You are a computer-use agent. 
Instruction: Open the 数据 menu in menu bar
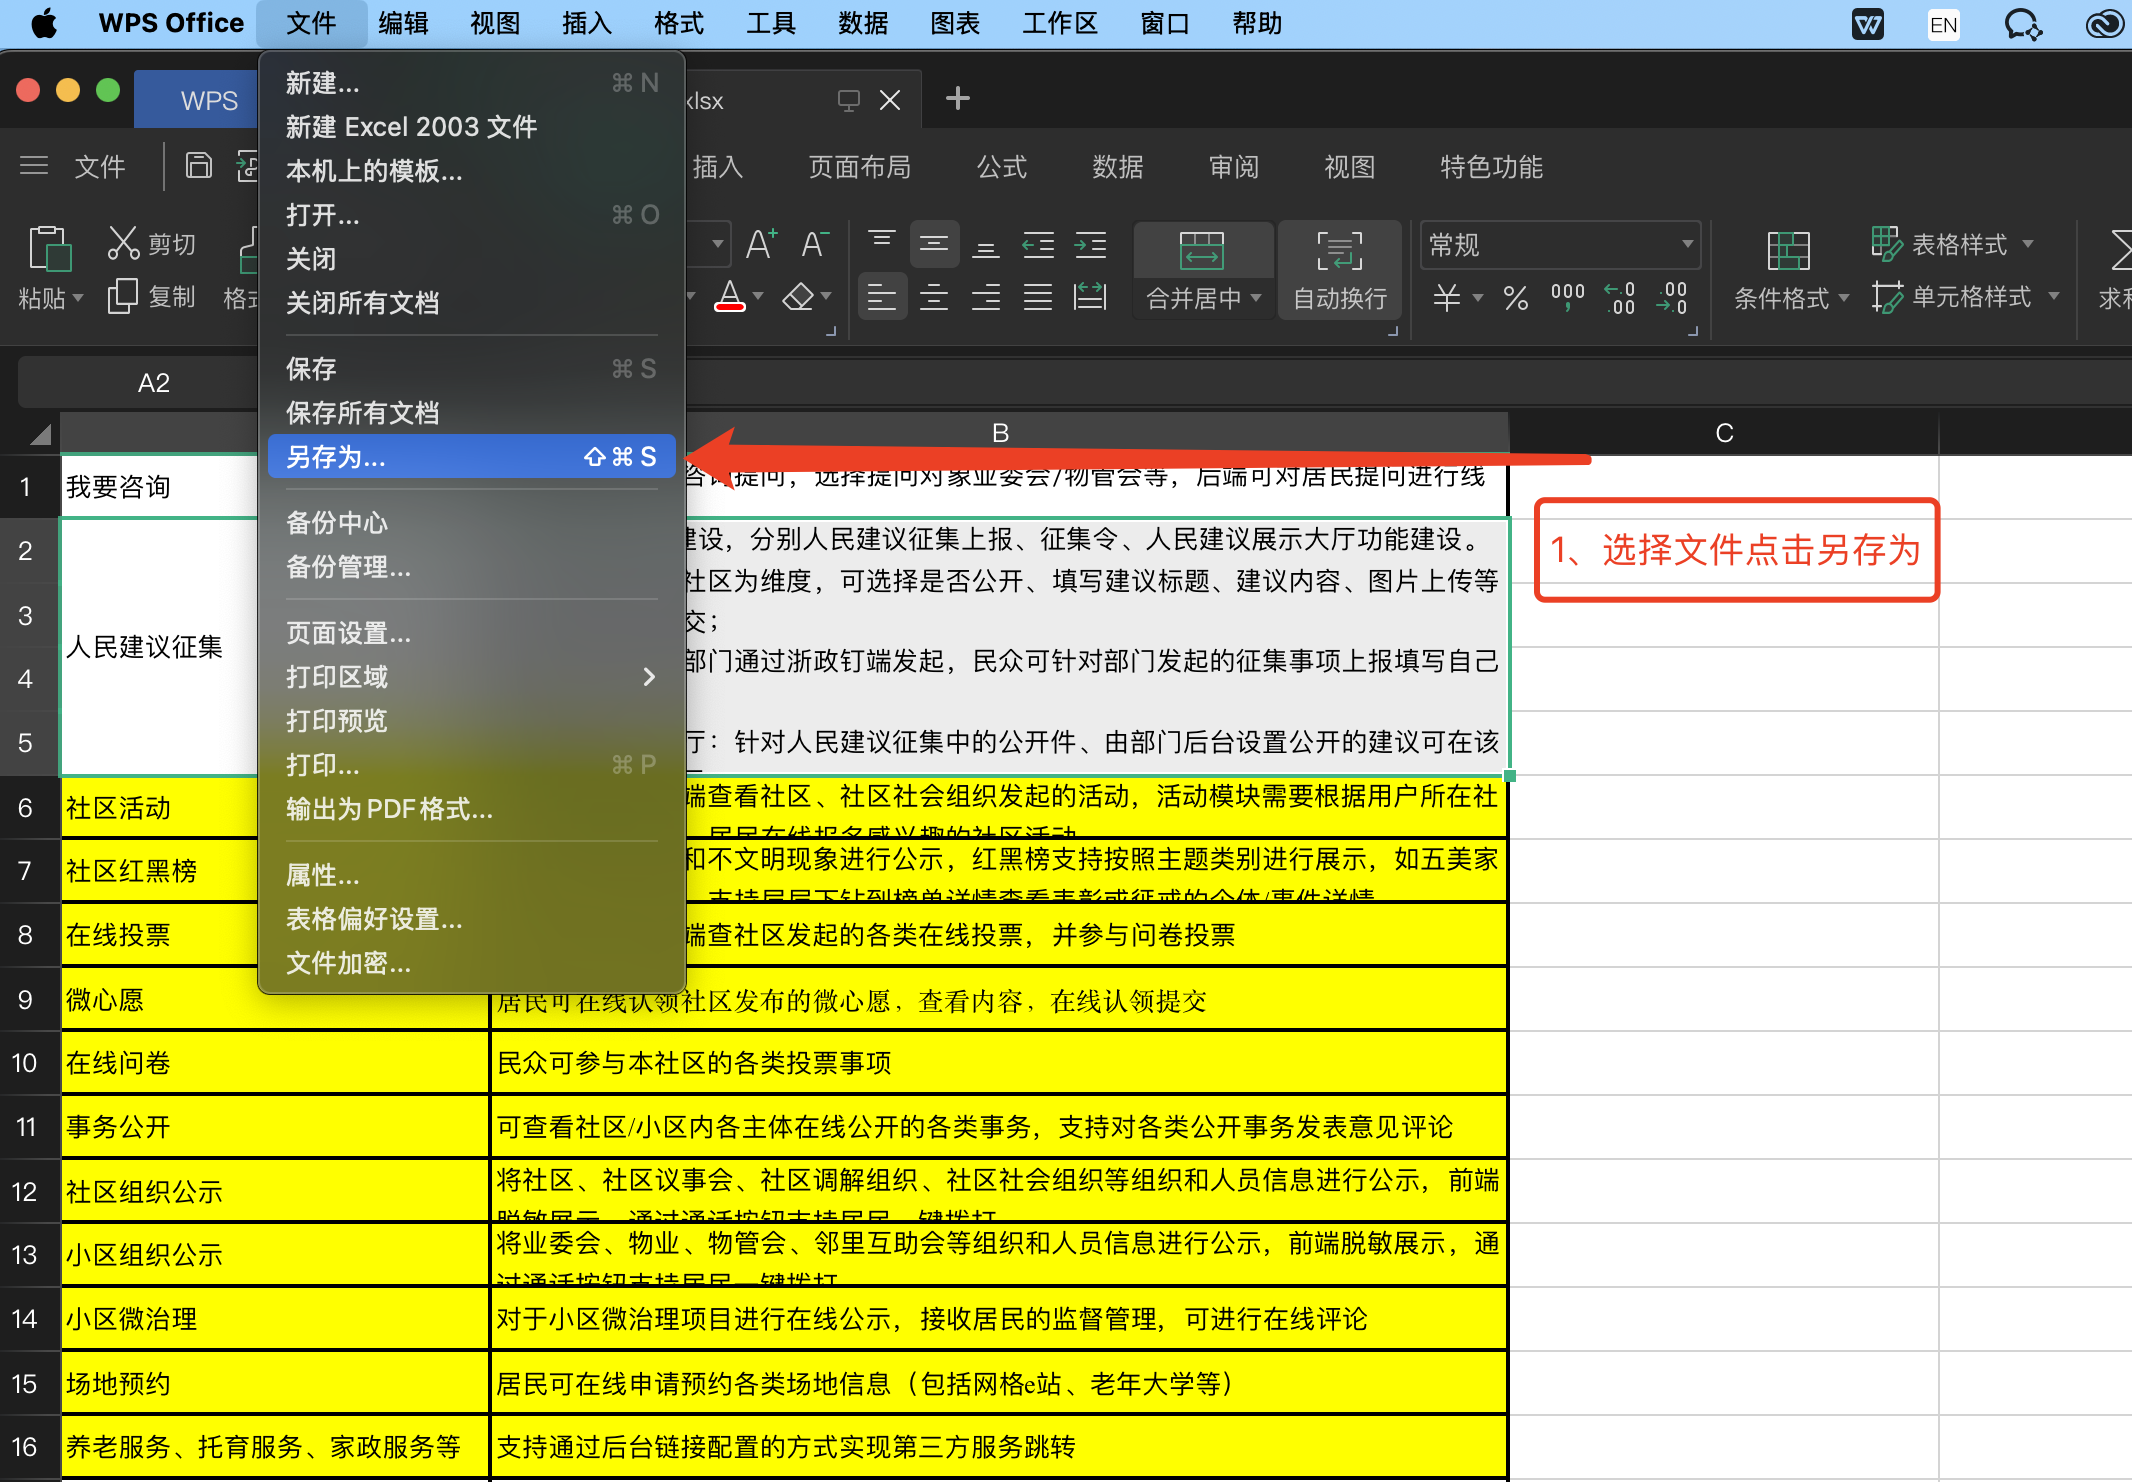click(x=862, y=23)
